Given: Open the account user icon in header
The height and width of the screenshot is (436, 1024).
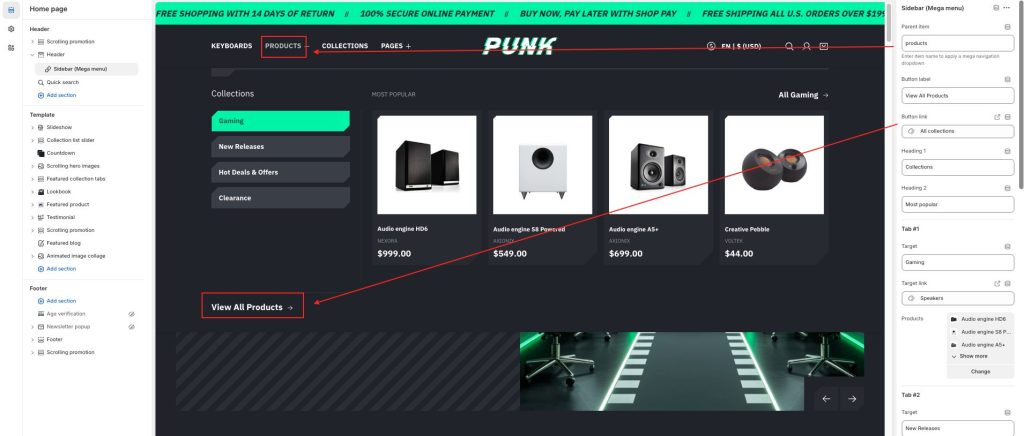Looking at the screenshot, I should (807, 46).
